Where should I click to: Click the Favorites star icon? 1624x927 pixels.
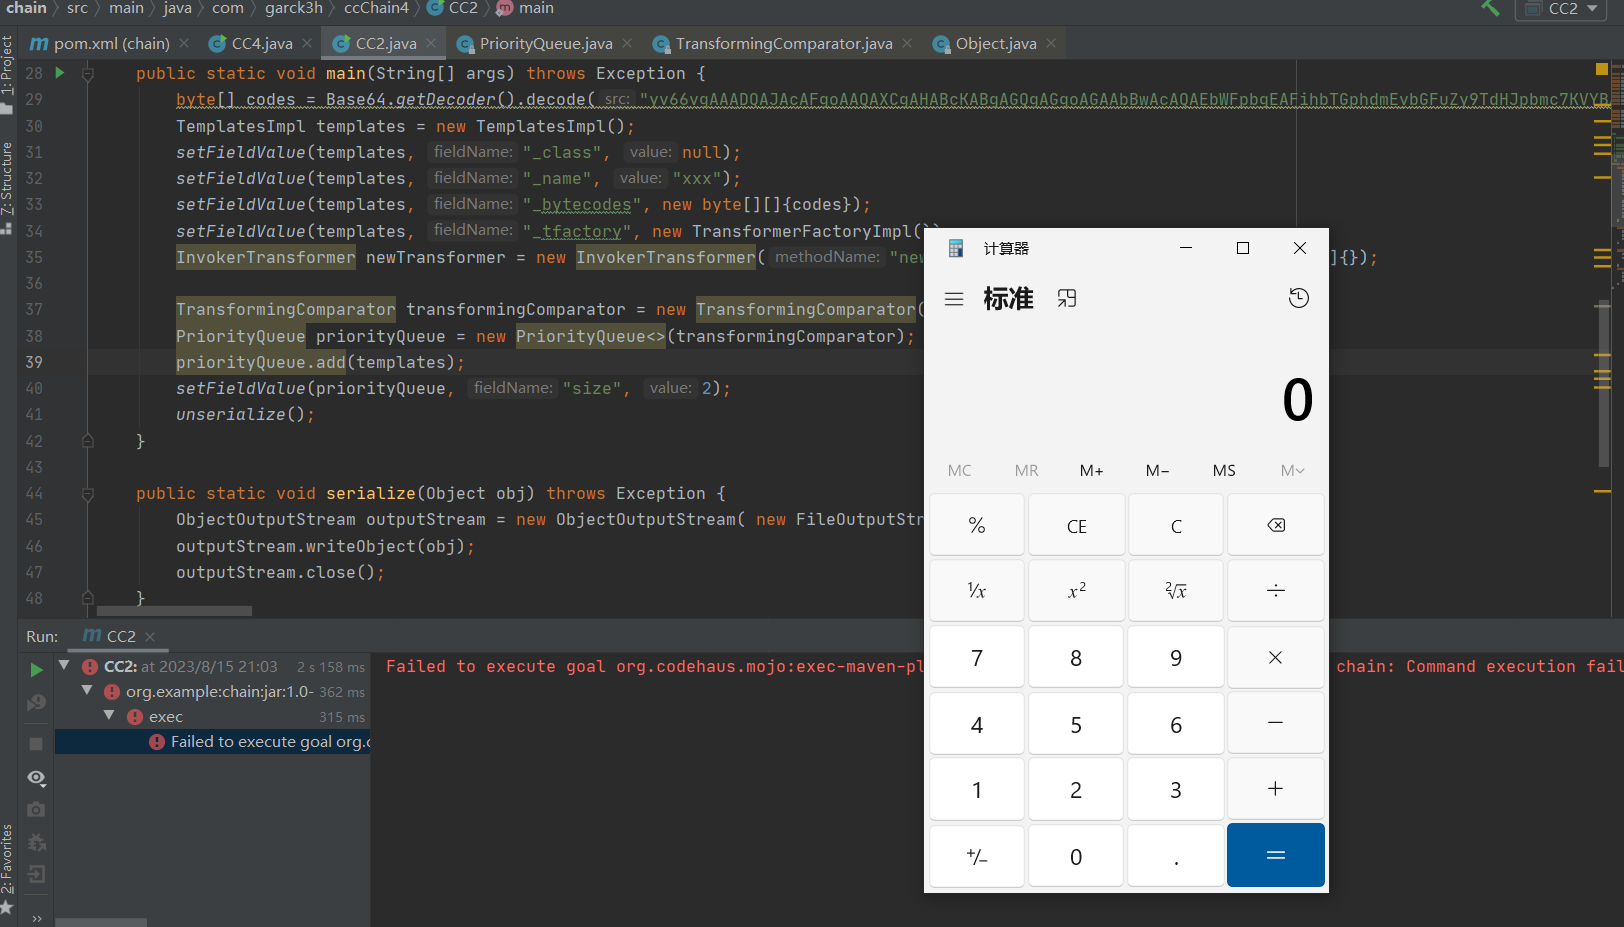pos(7,907)
